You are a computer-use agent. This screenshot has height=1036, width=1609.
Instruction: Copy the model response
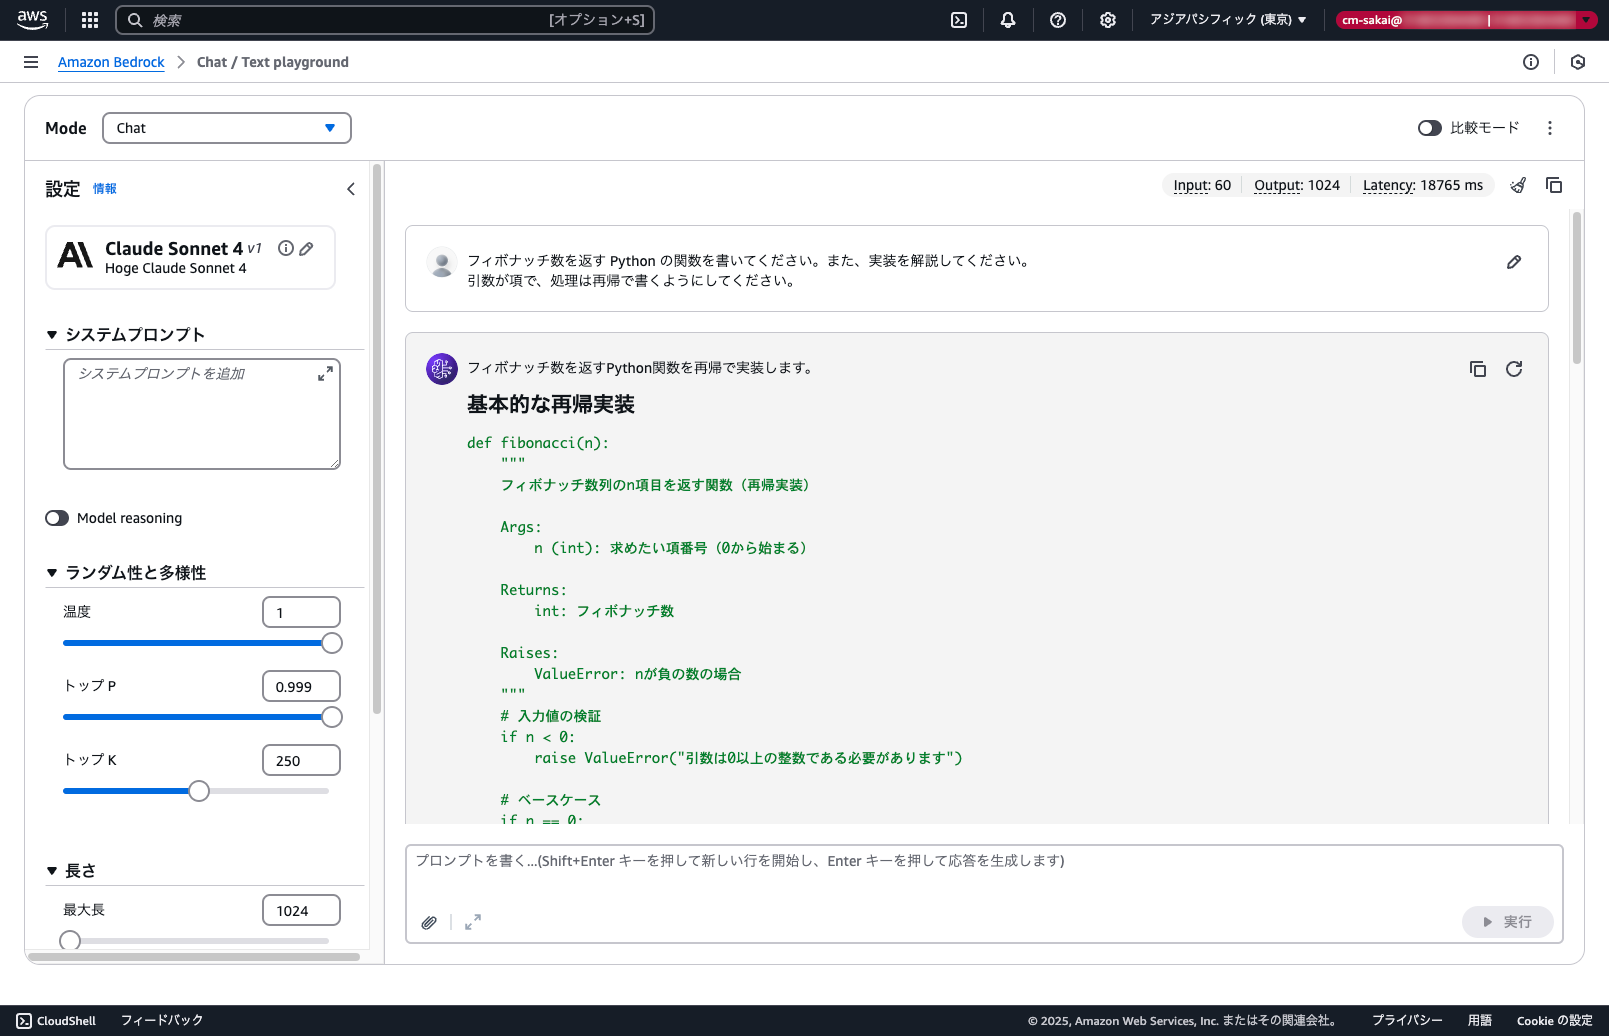coord(1478,369)
